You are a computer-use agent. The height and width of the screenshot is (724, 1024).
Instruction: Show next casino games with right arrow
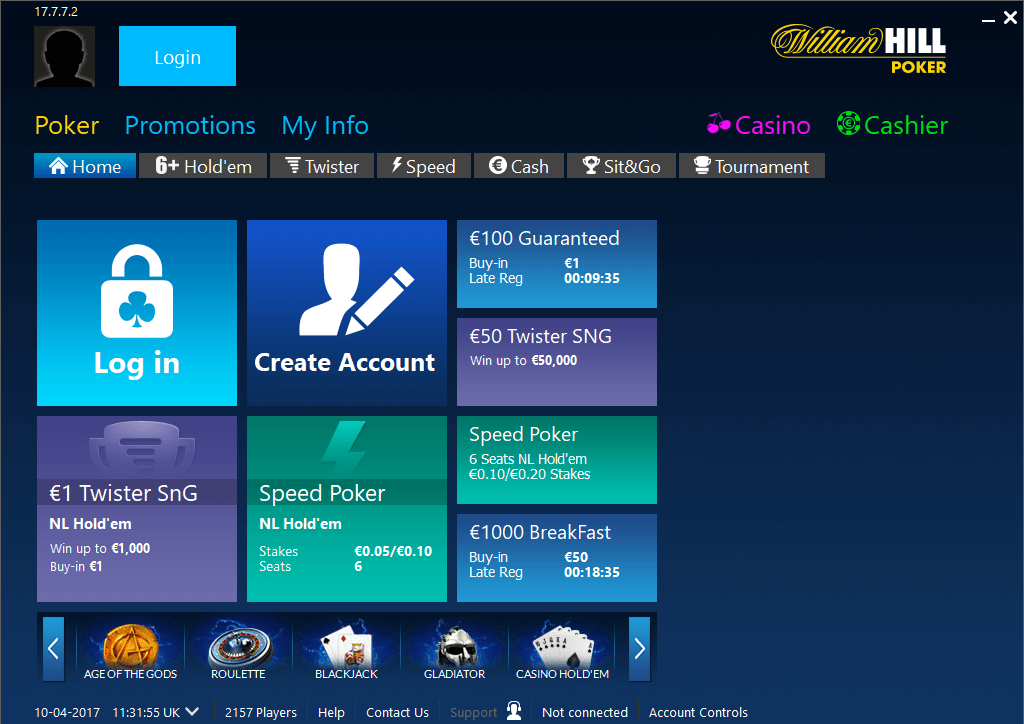[639, 649]
